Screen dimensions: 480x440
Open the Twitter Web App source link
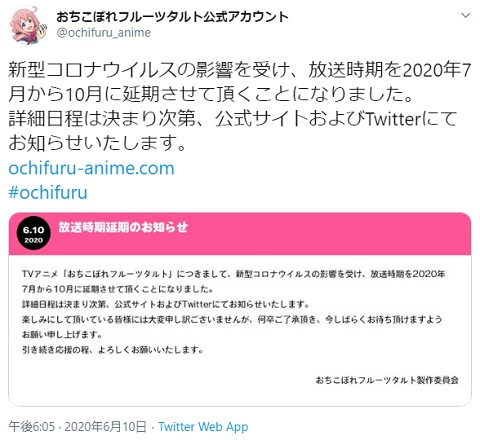point(203,427)
